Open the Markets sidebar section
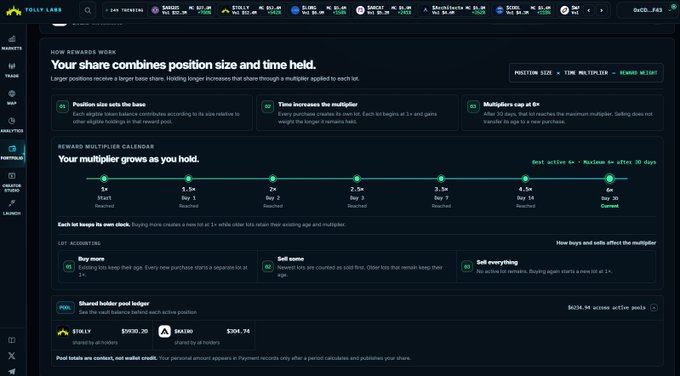This screenshot has width=680, height=376. point(12,43)
